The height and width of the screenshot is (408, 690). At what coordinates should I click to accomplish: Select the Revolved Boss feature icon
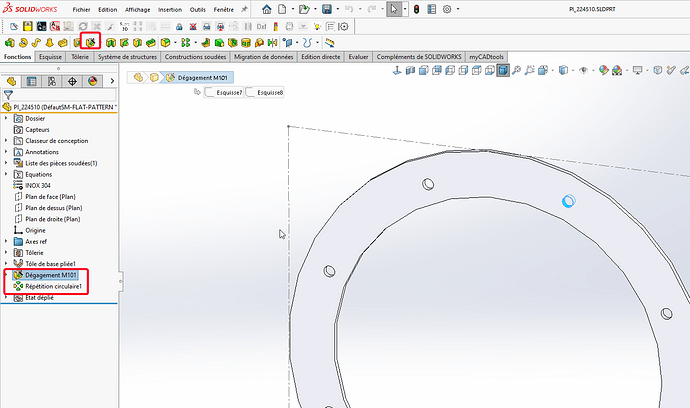(23, 43)
